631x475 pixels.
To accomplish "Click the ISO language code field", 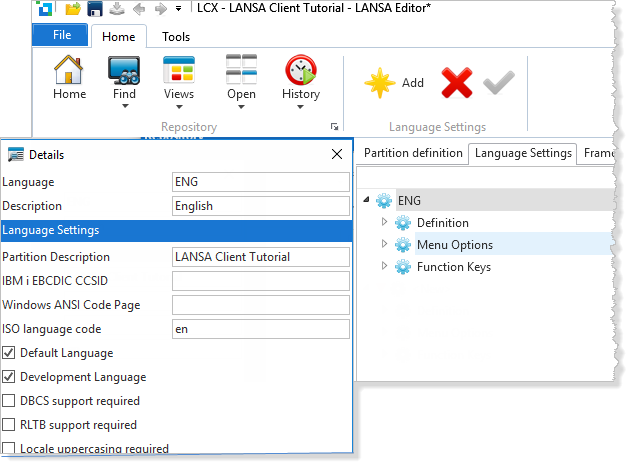I will [261, 329].
